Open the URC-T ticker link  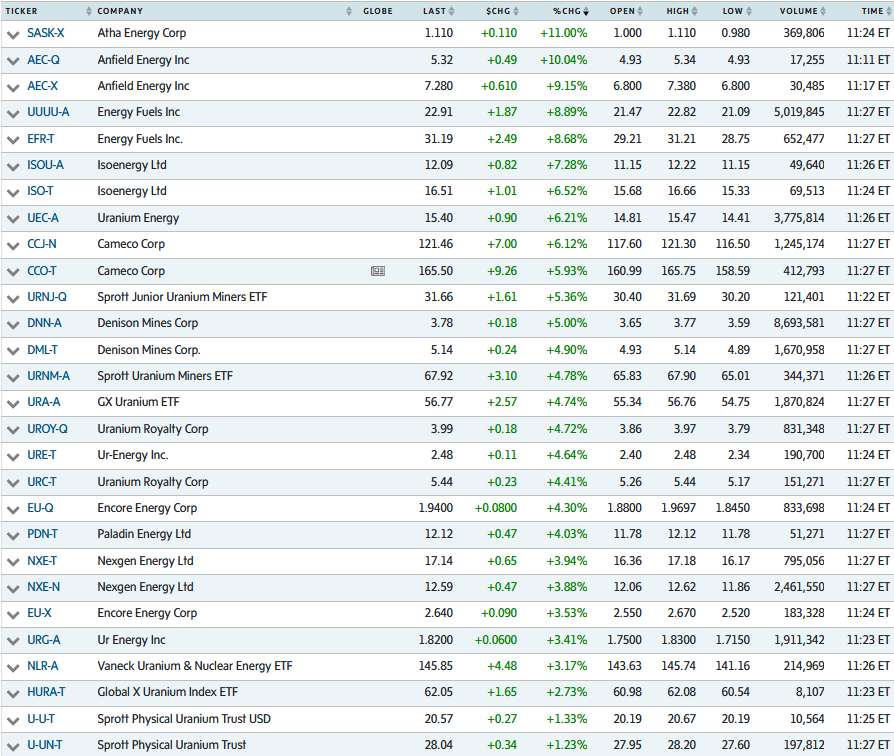click(42, 482)
